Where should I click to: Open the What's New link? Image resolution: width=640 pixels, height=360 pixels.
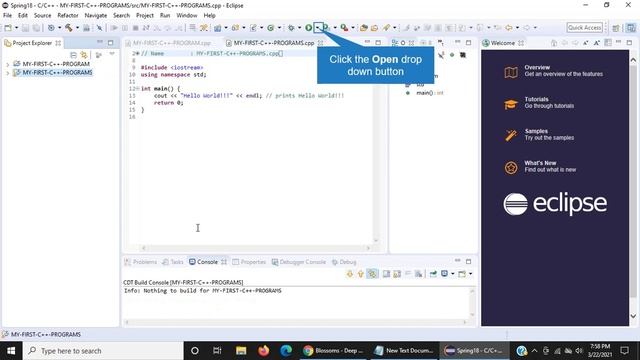[540, 166]
